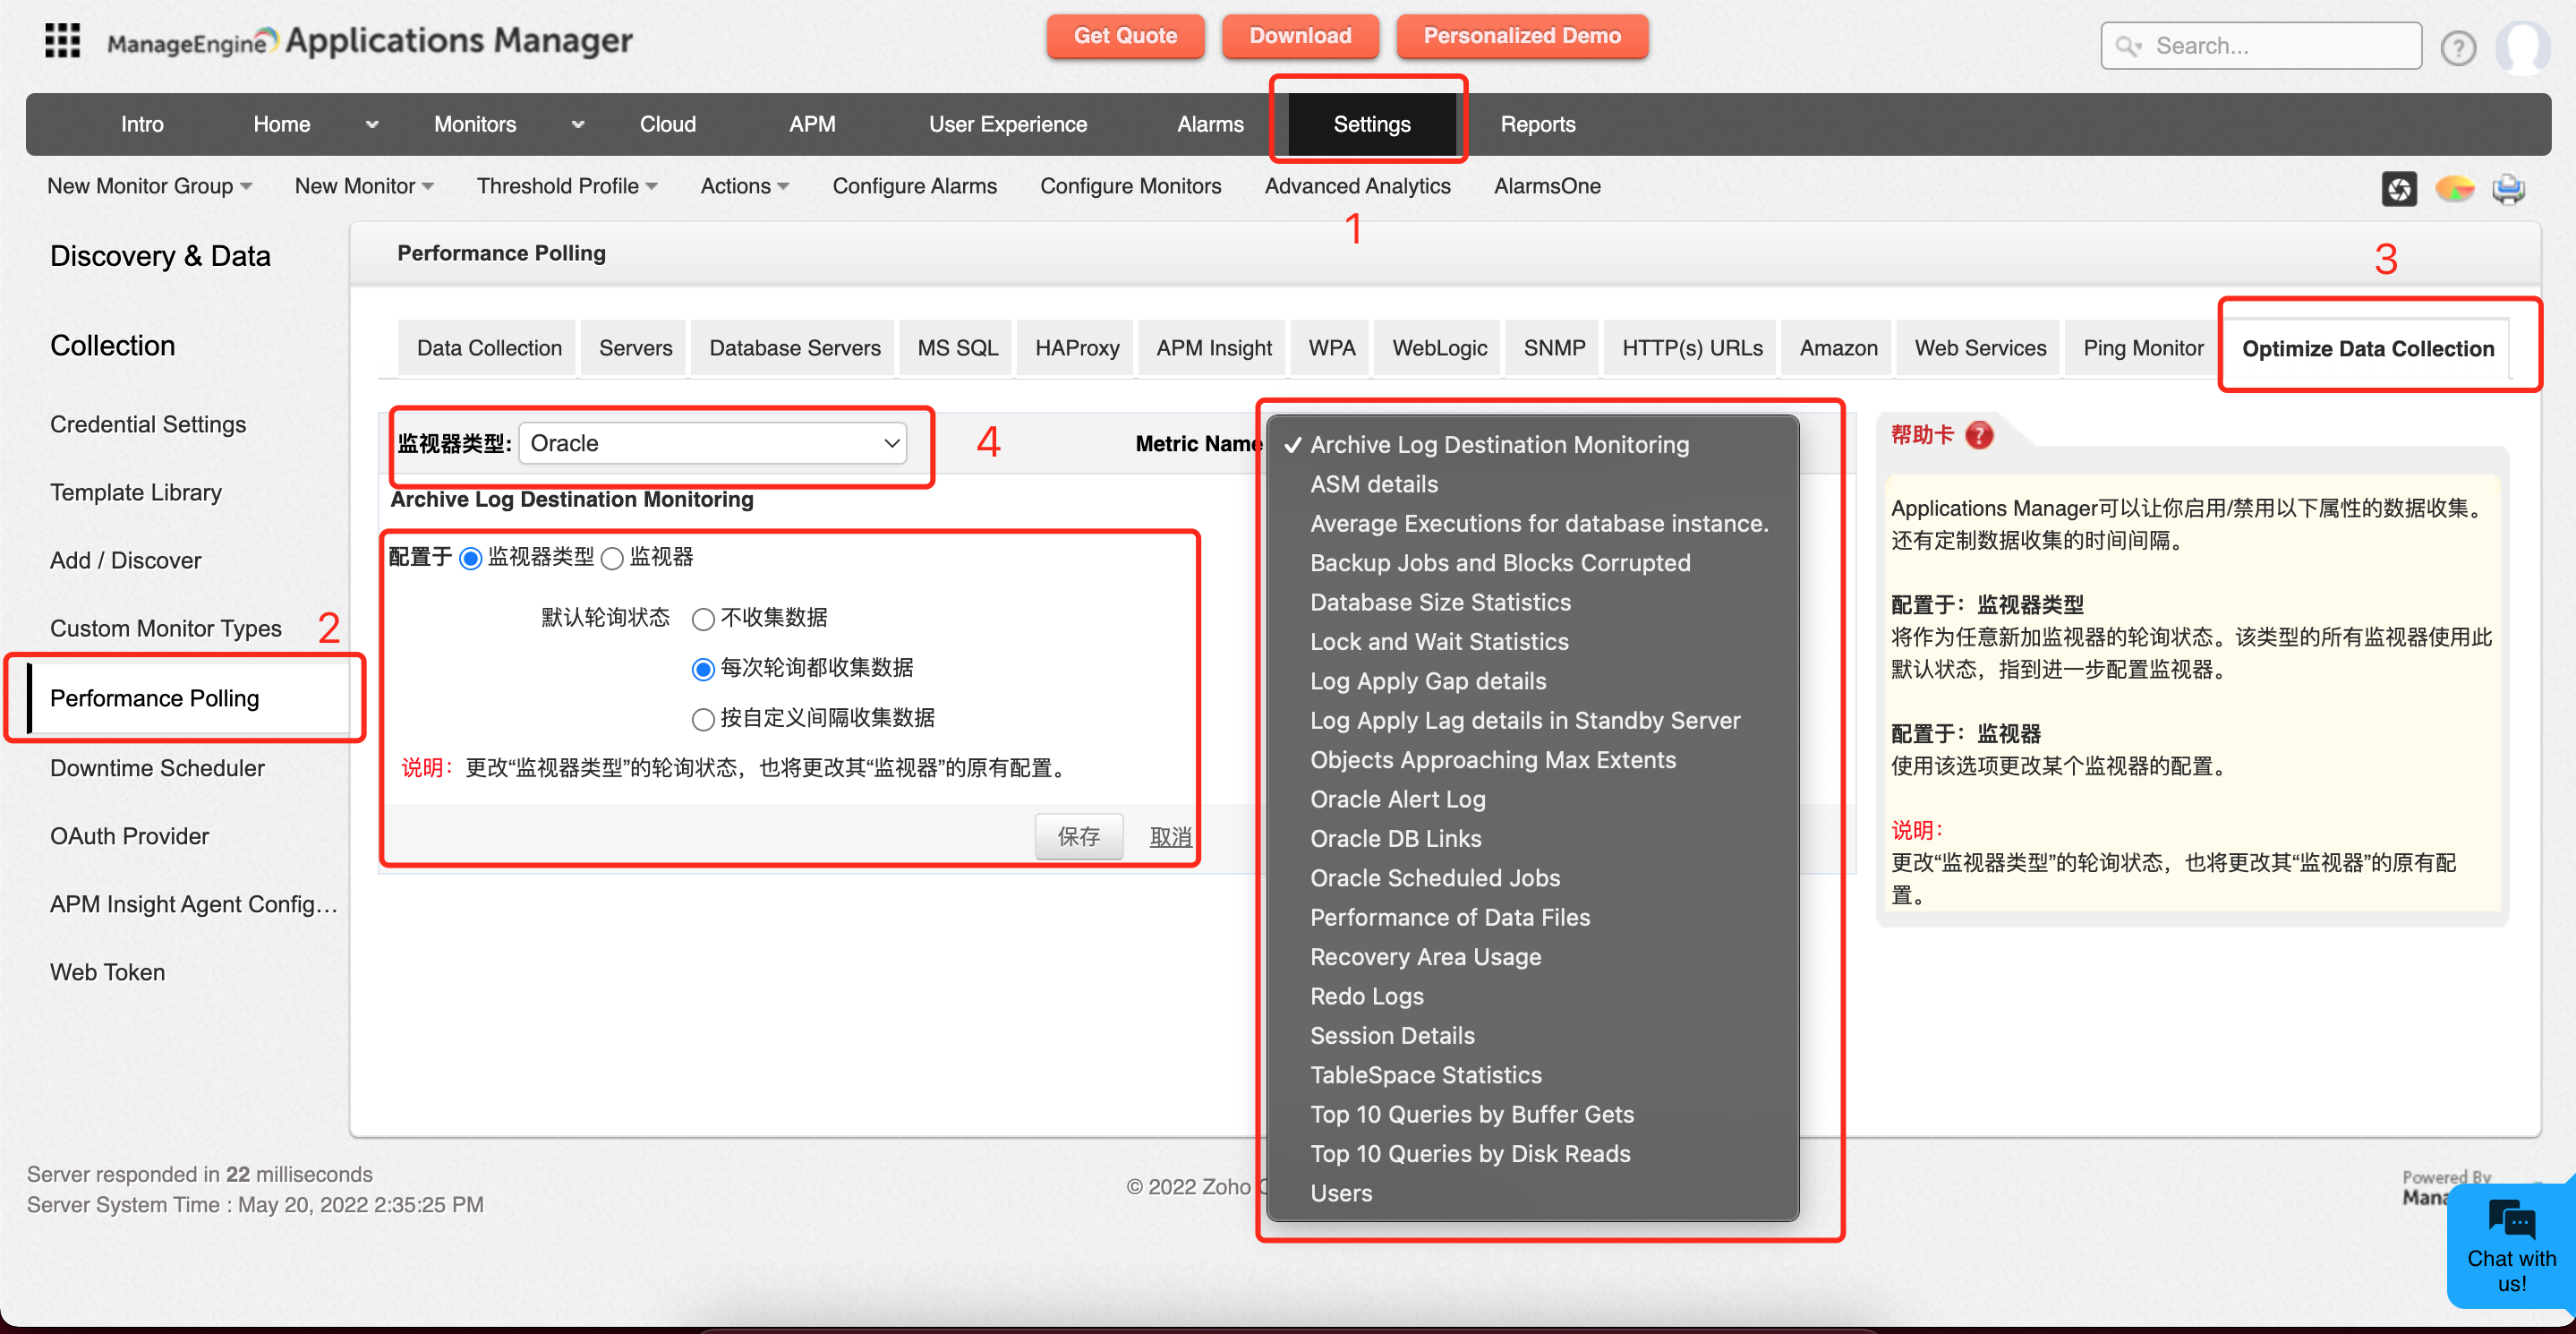This screenshot has width=2576, height=1334.
Task: Select Session Details metric
Action: pyautogui.click(x=1532, y=1036)
